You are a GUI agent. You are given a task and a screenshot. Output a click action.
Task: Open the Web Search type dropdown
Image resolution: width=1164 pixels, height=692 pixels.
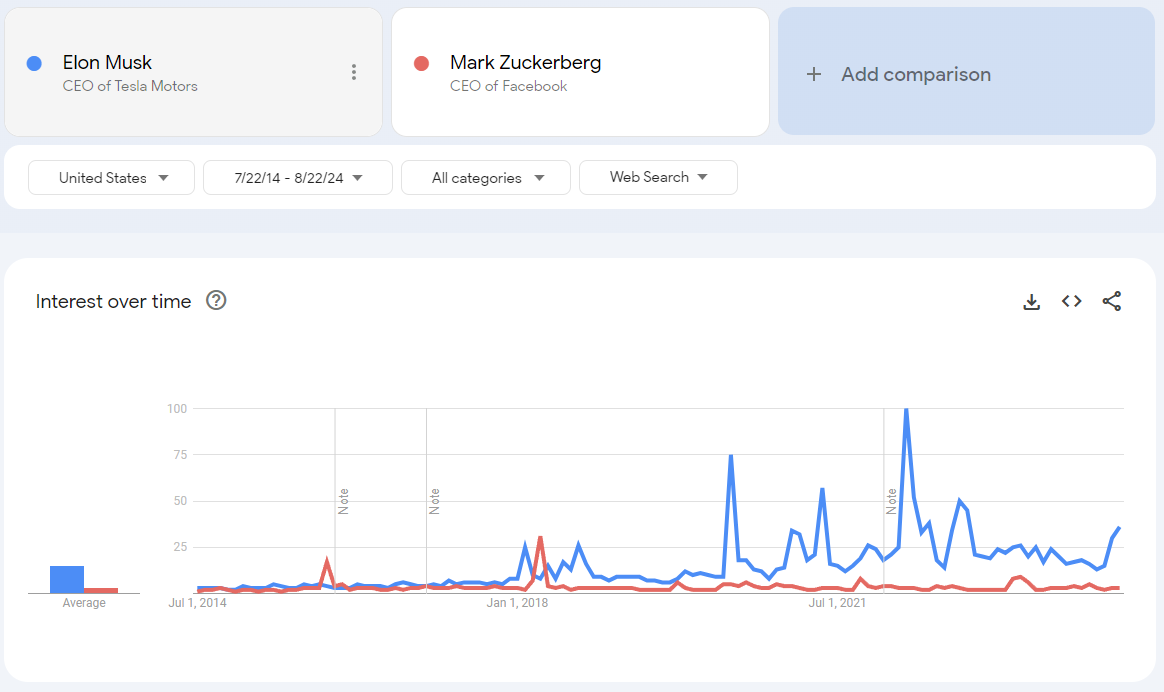pos(658,177)
